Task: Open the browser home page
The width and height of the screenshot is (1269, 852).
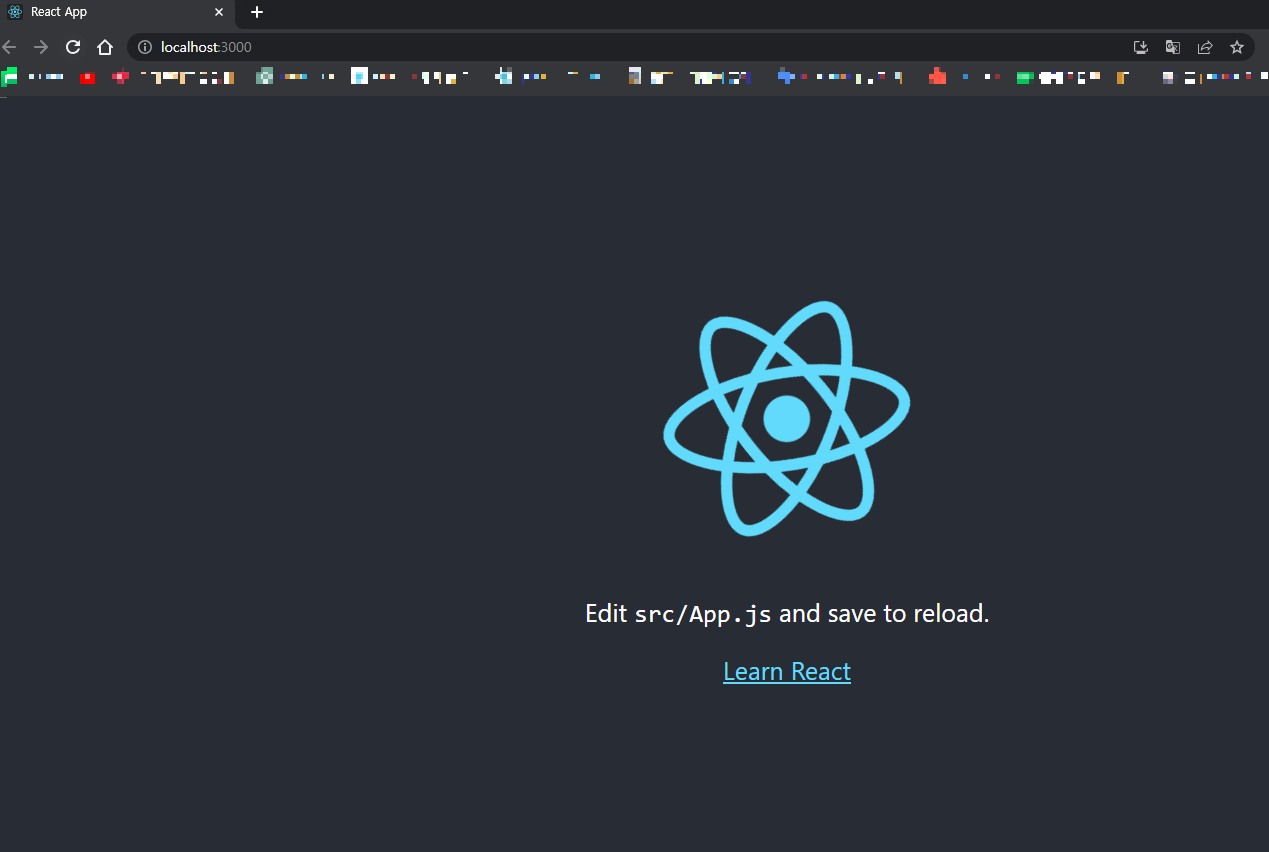Action: tap(105, 47)
